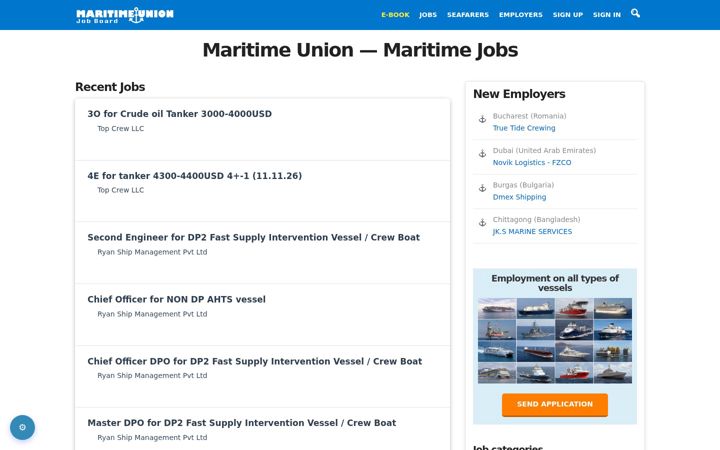Click Ryan Ship Management under Second Engineer job
Viewport: 720px width, 450px height.
click(152, 252)
